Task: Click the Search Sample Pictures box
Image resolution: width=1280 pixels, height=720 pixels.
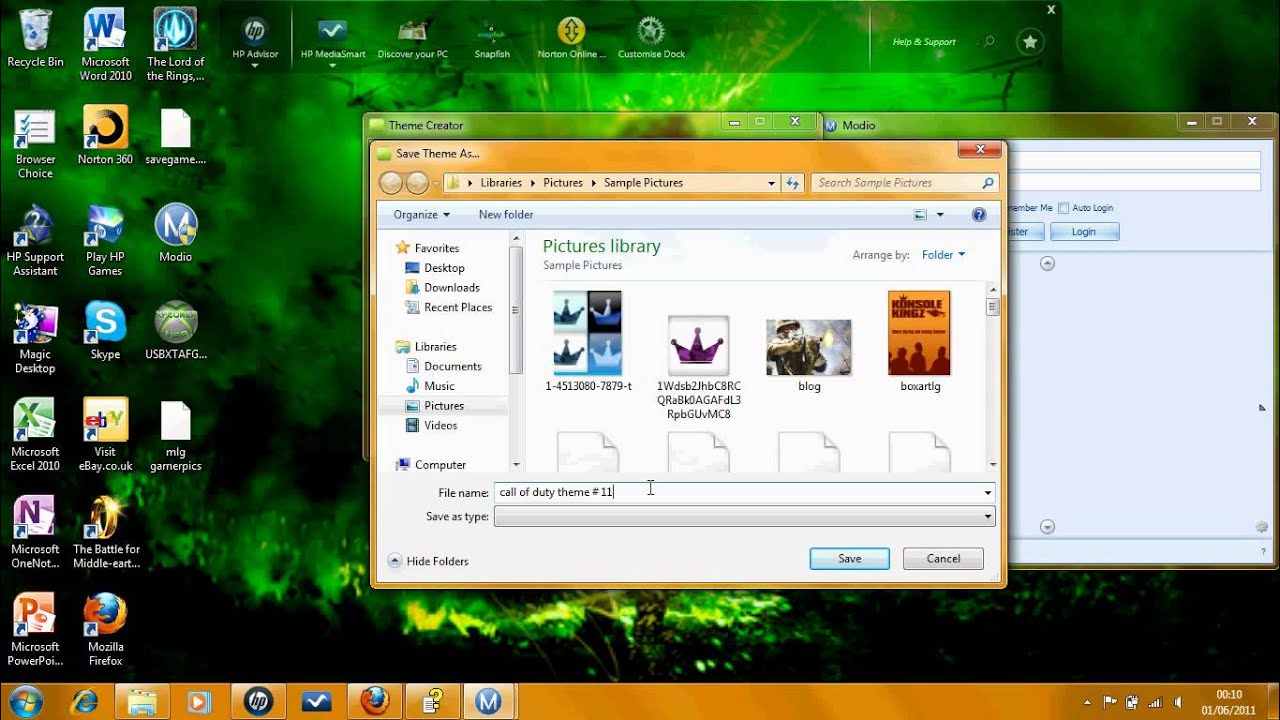Action: (x=905, y=183)
